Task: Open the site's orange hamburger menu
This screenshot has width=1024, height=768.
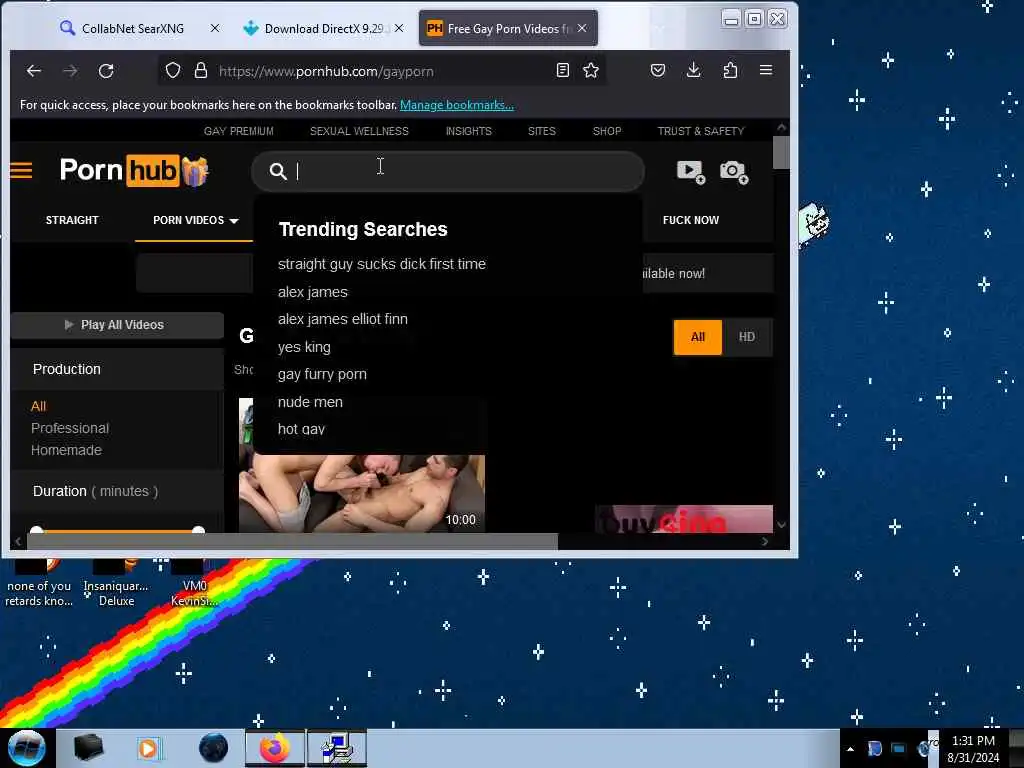Action: 21,171
